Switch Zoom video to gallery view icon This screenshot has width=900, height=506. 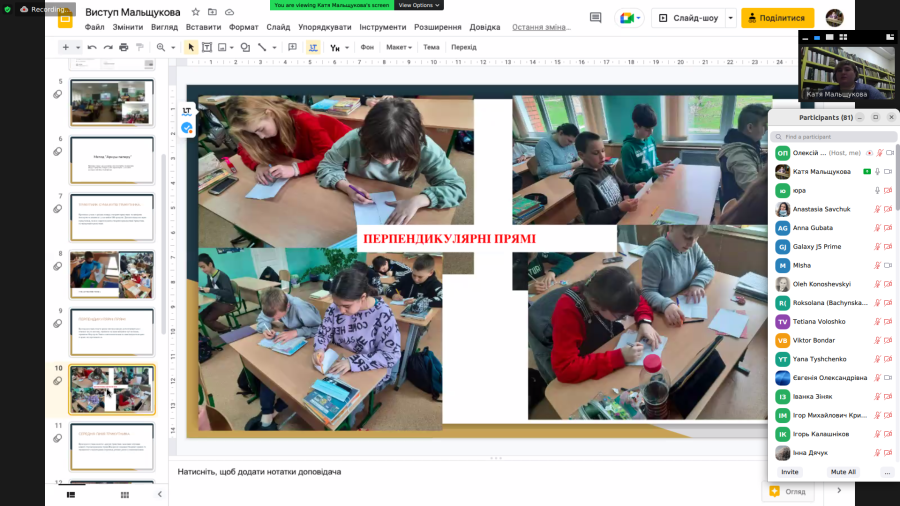click(843, 37)
